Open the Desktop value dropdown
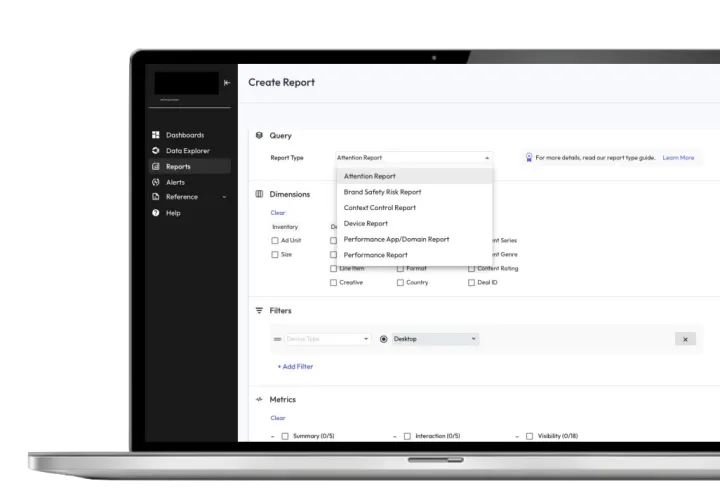This screenshot has height=493, width=720. point(435,339)
